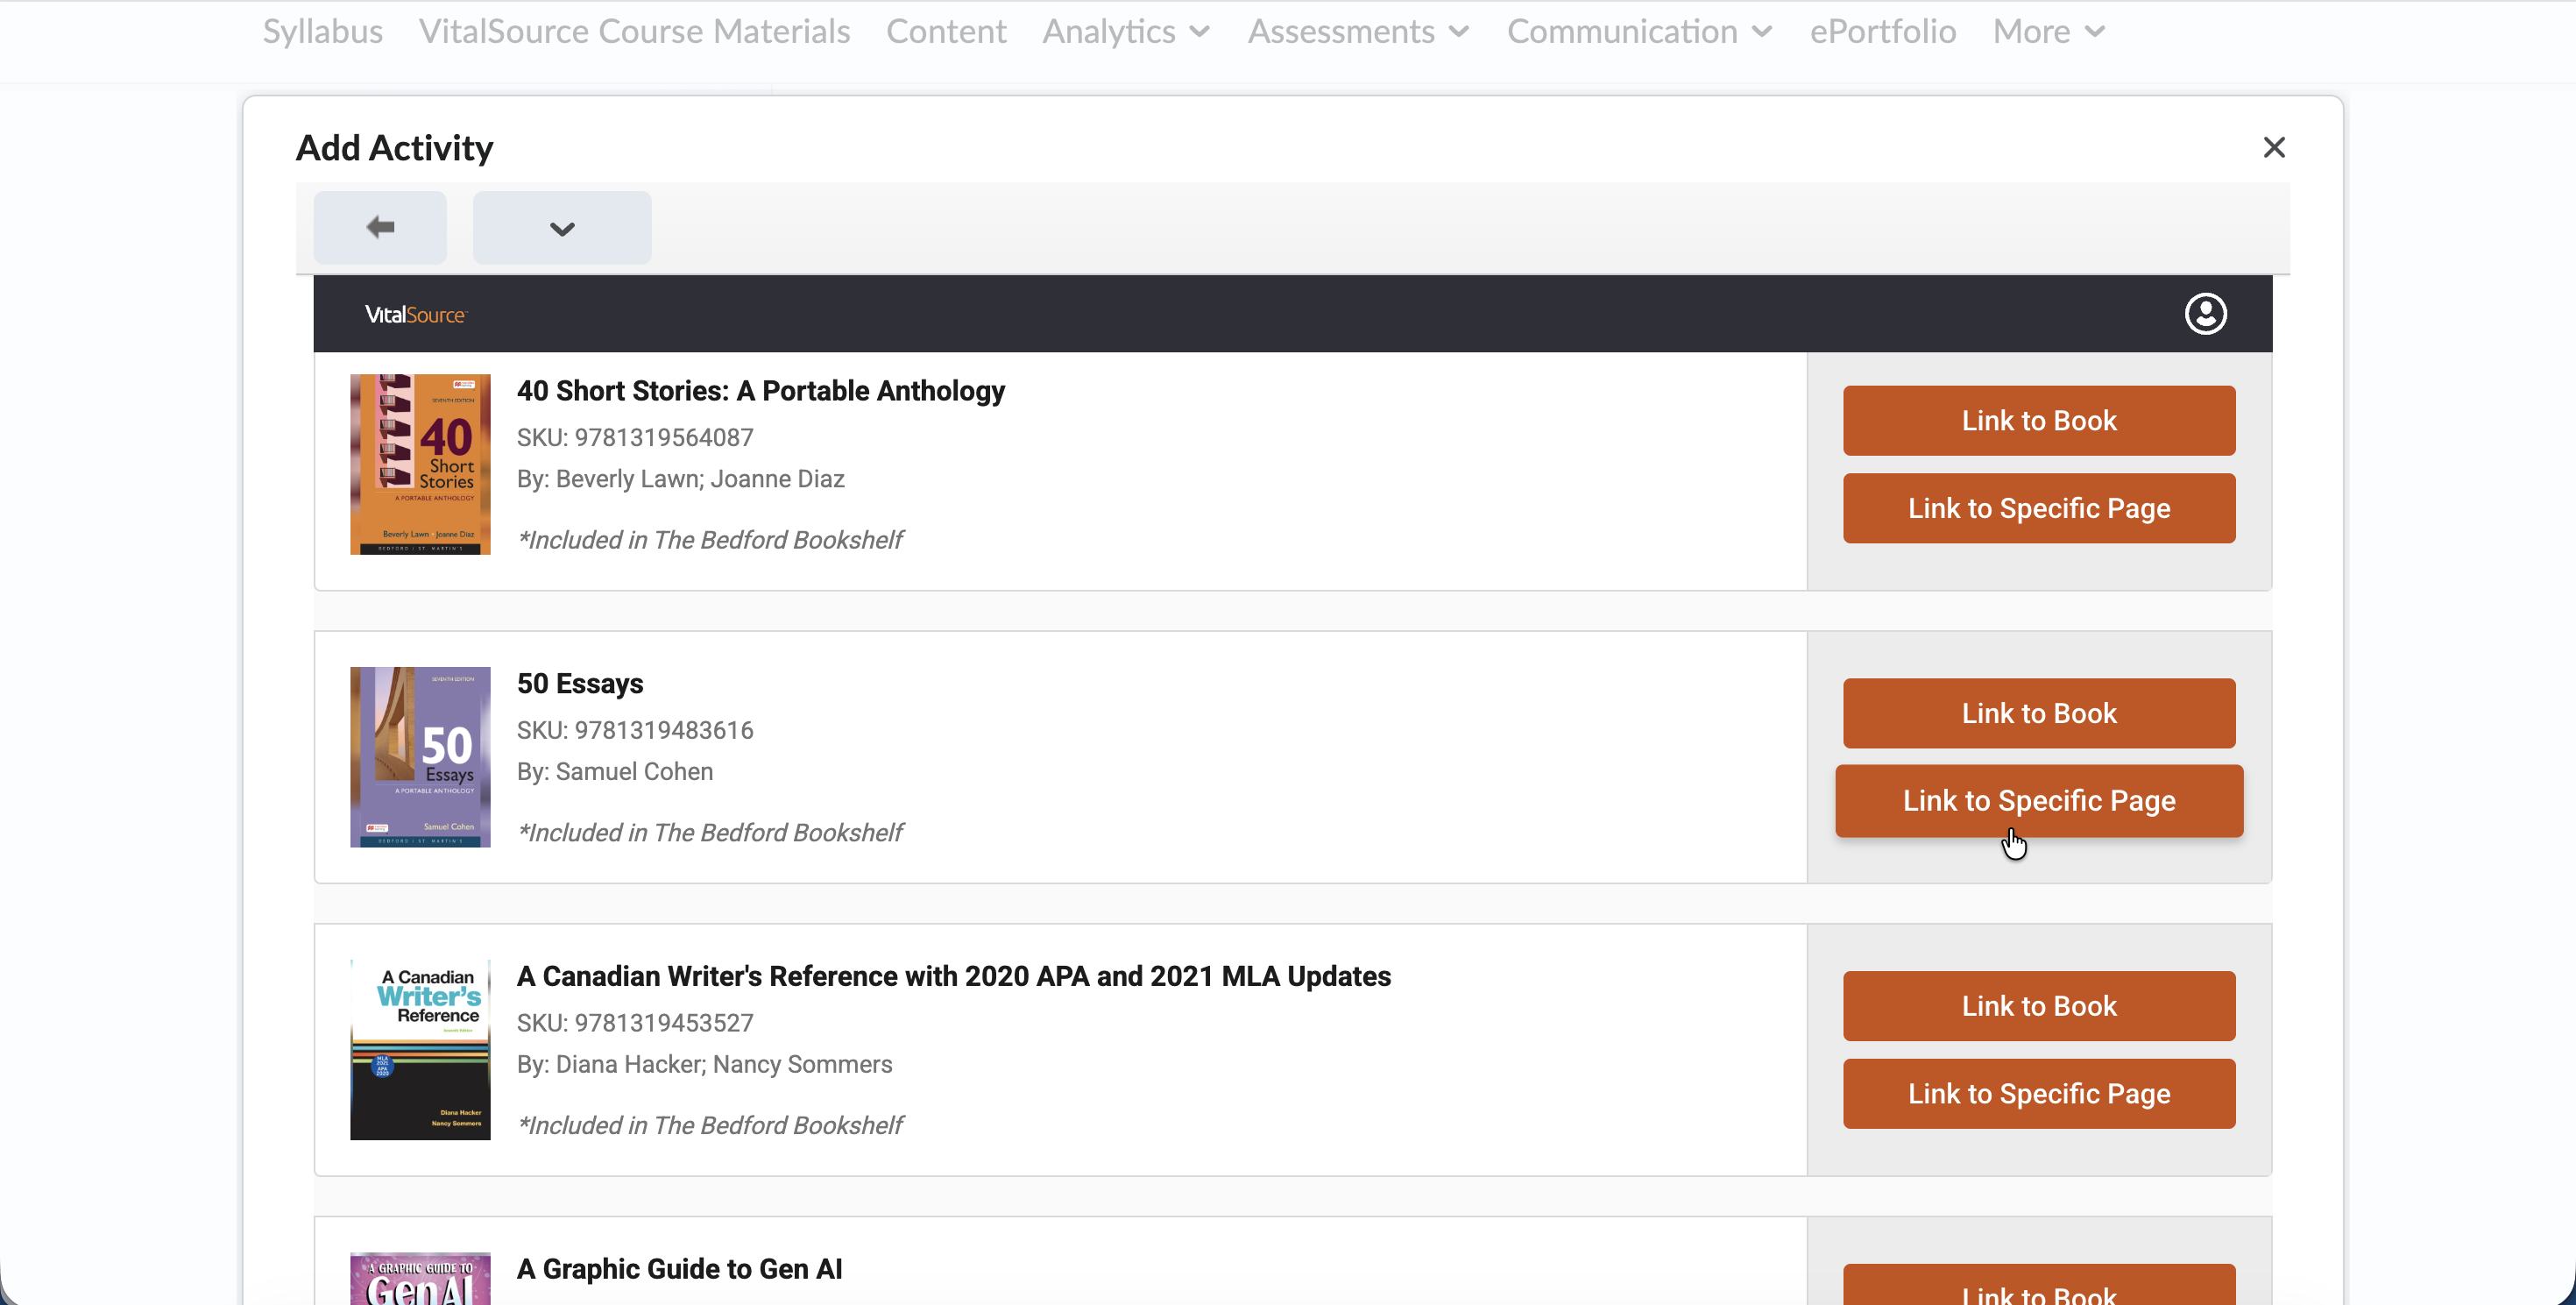
Task: Click Bedford Bookshelf note under 50 Essays
Action: [x=710, y=834]
